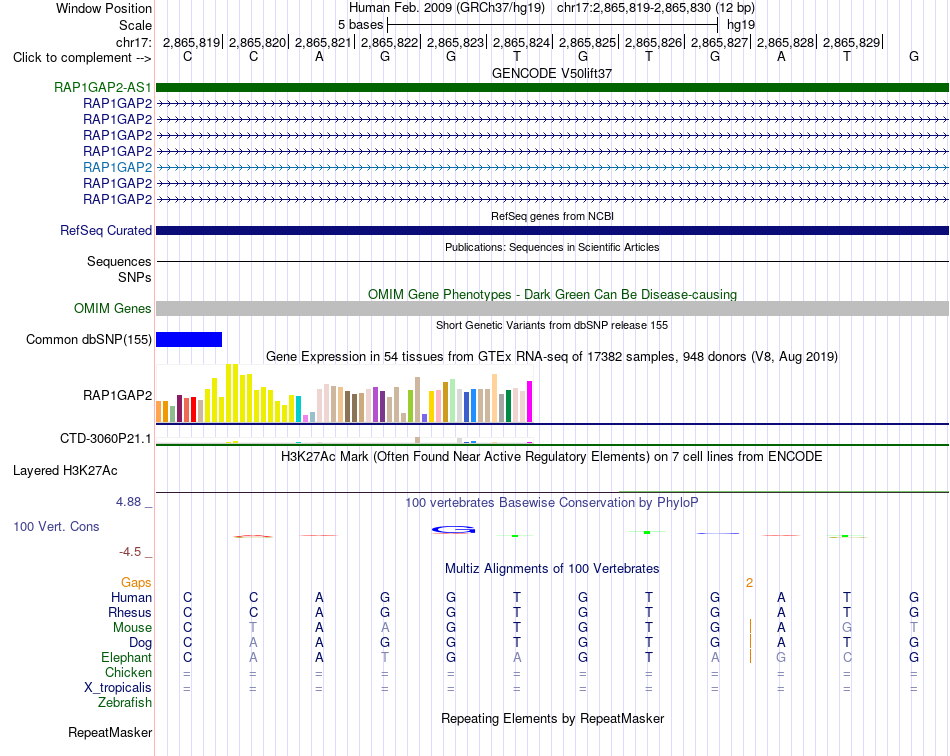Screen dimensions: 950x756
Task: Click the faded G in Mouse alignment row
Action: 847,628
